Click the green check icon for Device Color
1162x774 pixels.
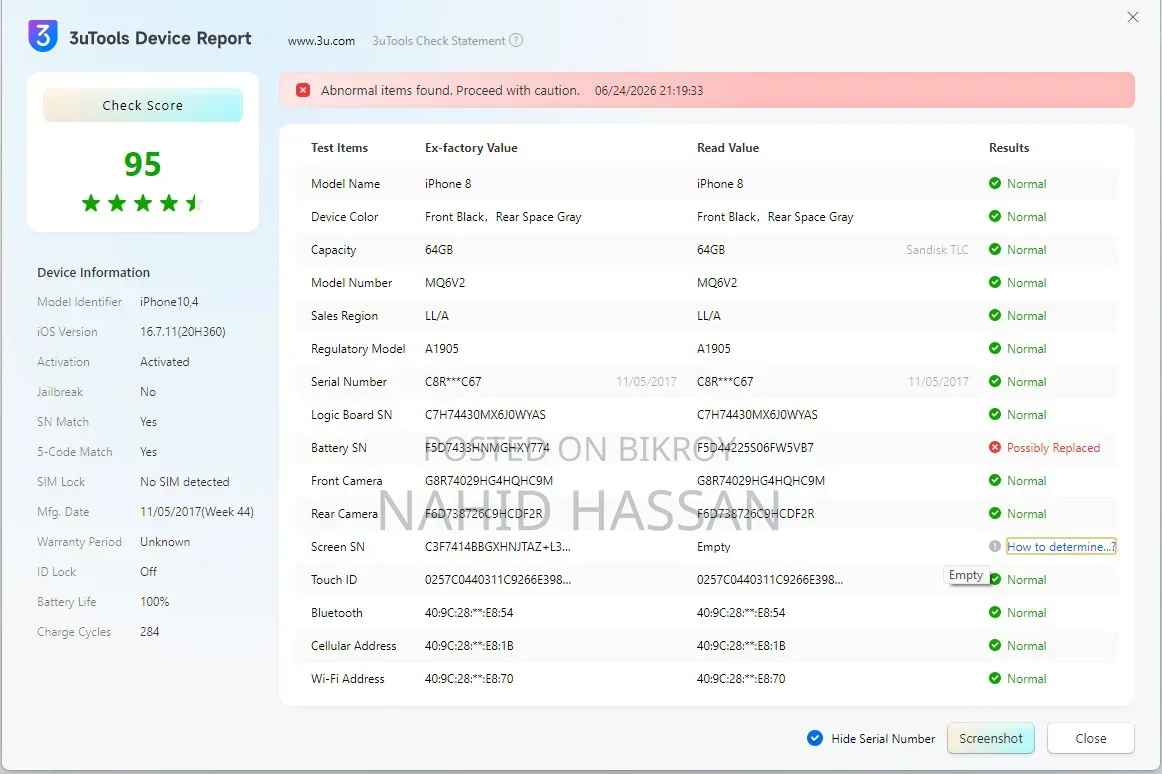click(x=995, y=216)
